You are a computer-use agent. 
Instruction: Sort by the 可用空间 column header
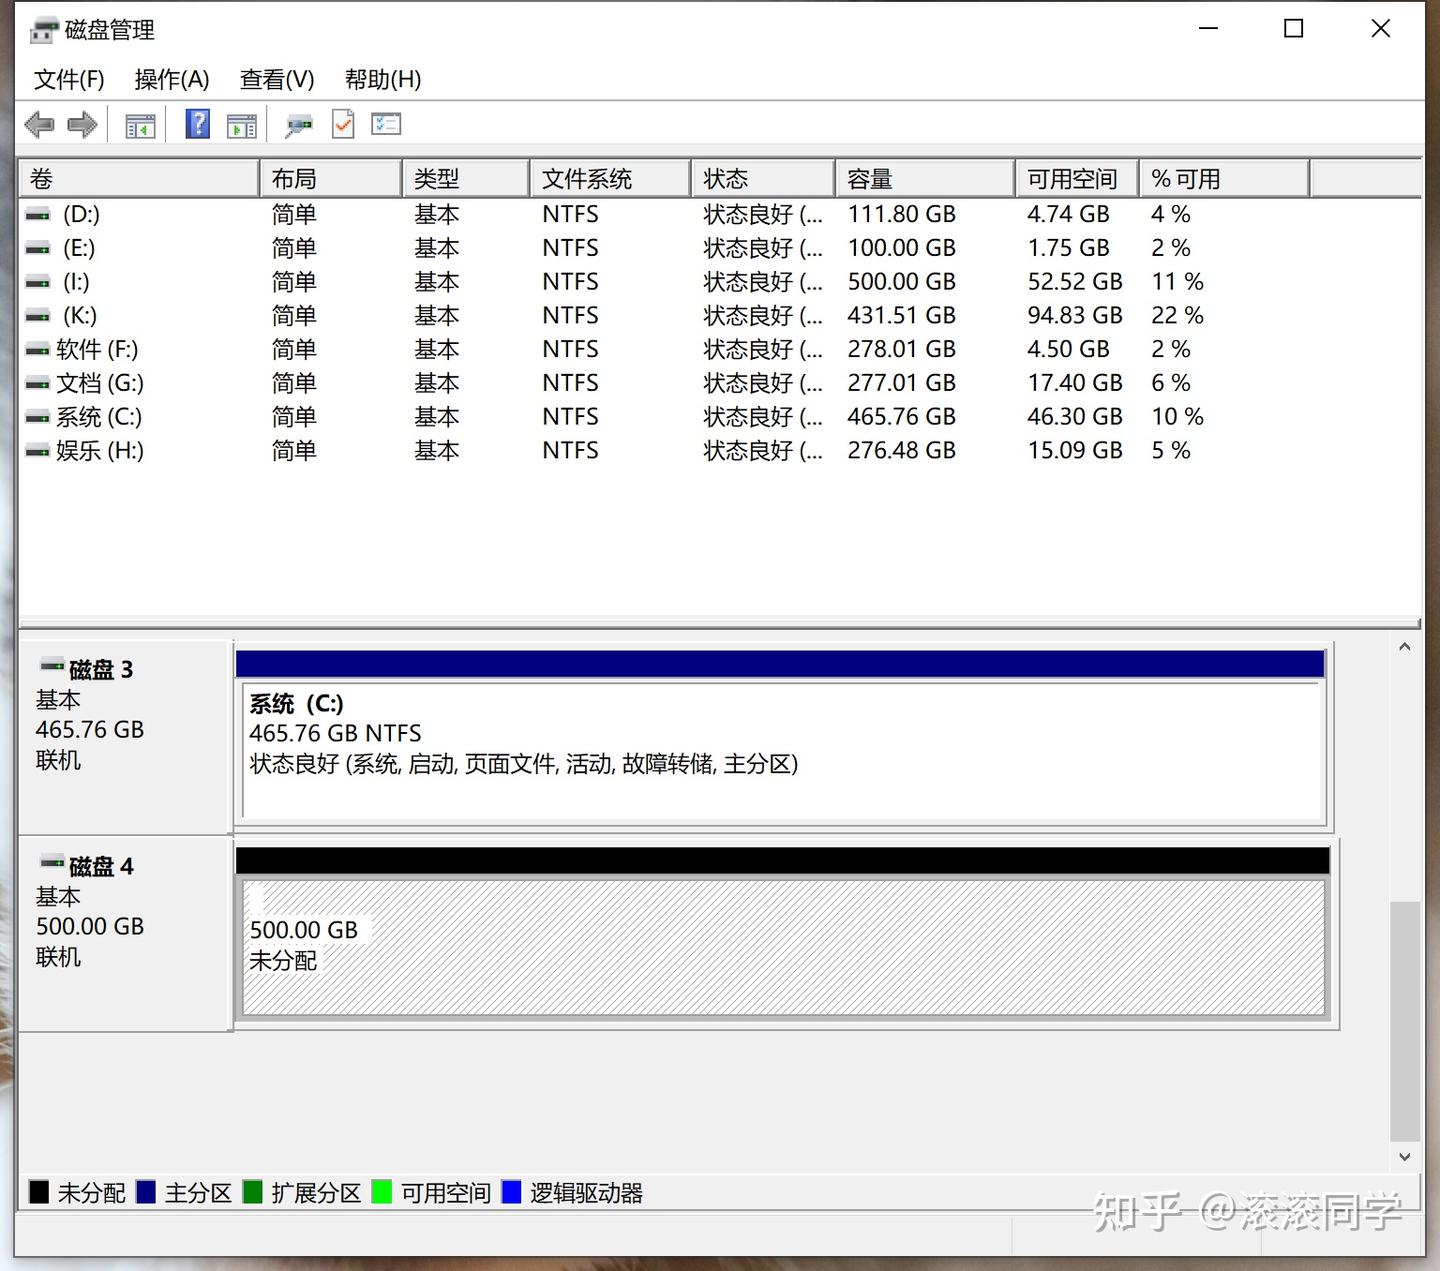tap(1077, 179)
